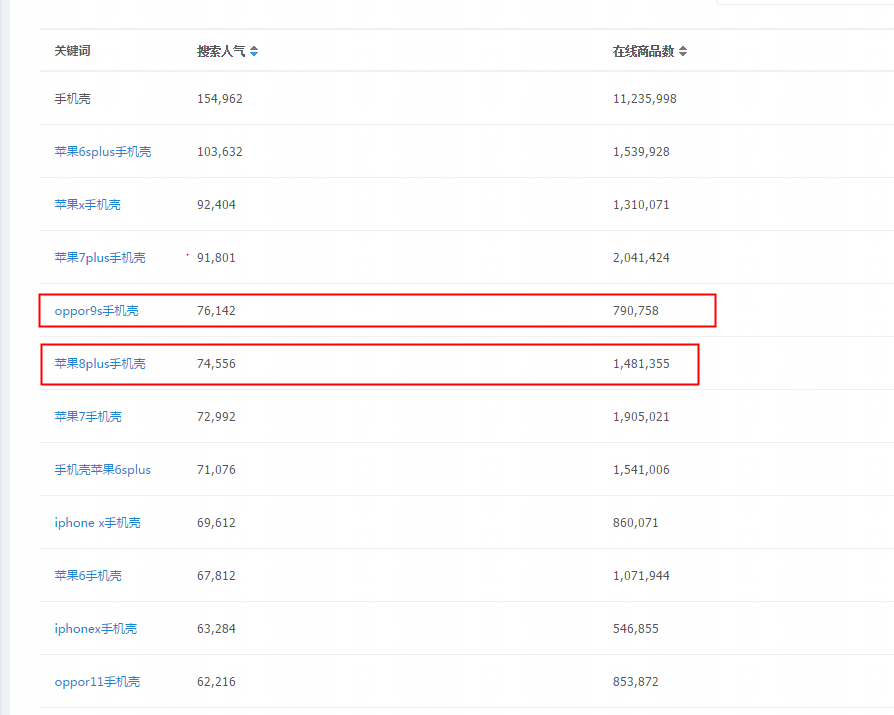
Task: Select online product count 1,071,944
Action: coord(641,576)
